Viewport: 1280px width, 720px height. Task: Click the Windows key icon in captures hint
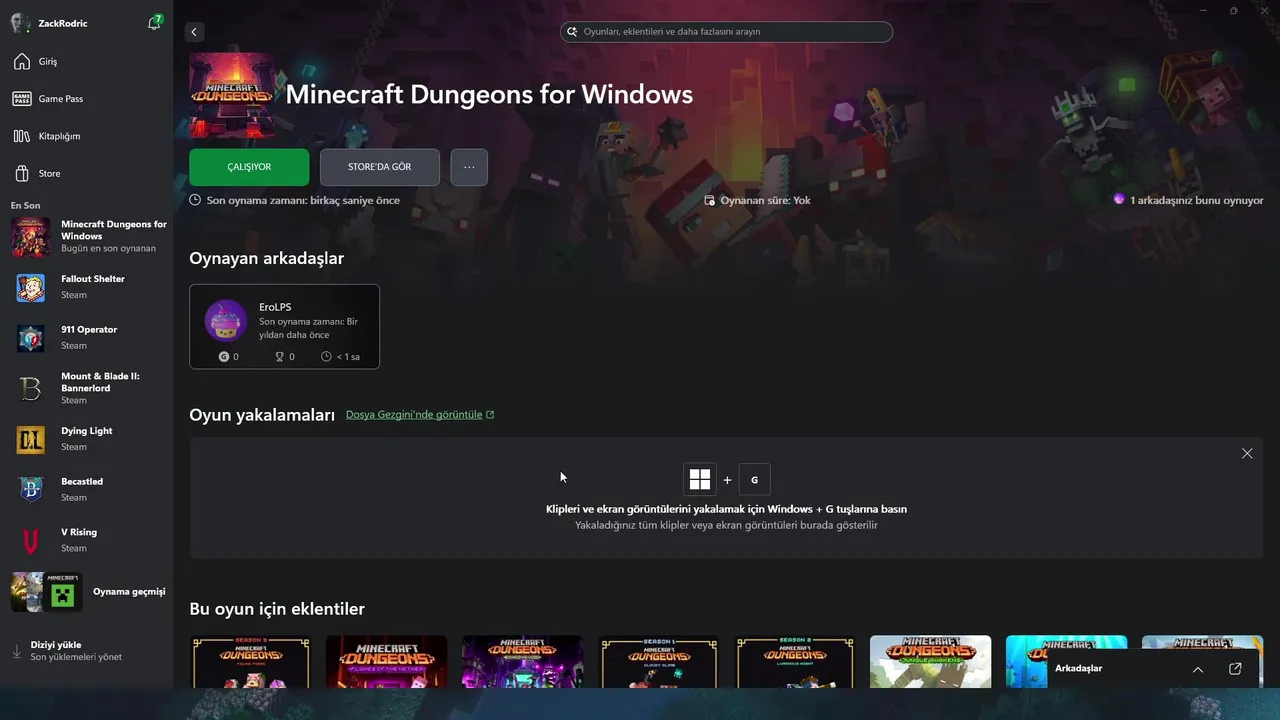(x=700, y=479)
